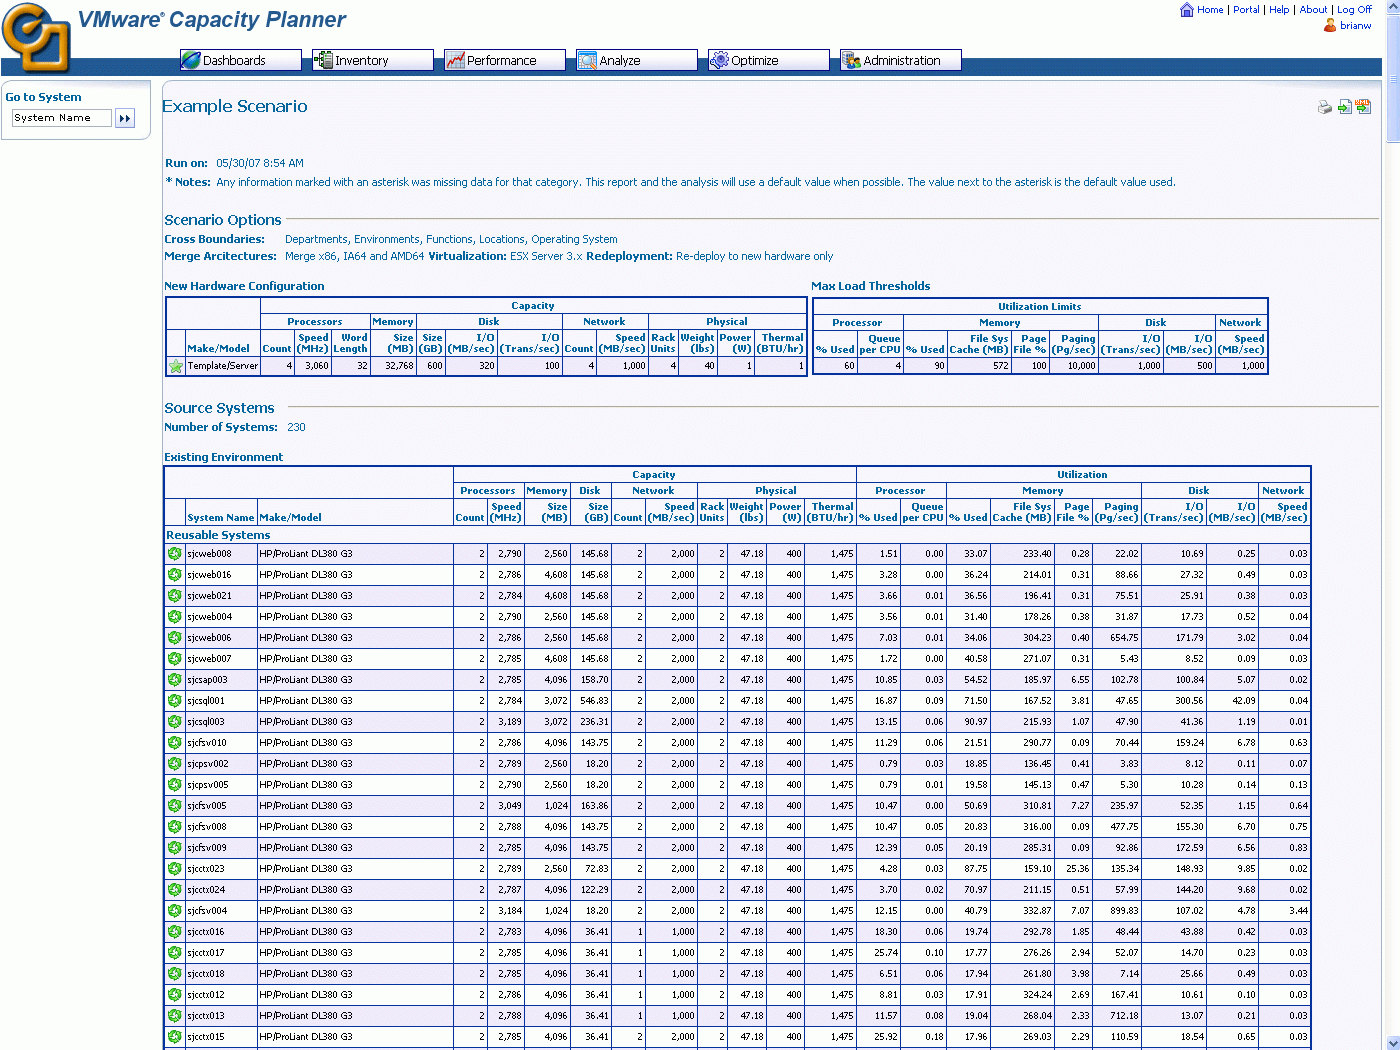Screen dimensions: 1400x1050
Task: Click the star icon beside Template/Server
Action: 175,366
